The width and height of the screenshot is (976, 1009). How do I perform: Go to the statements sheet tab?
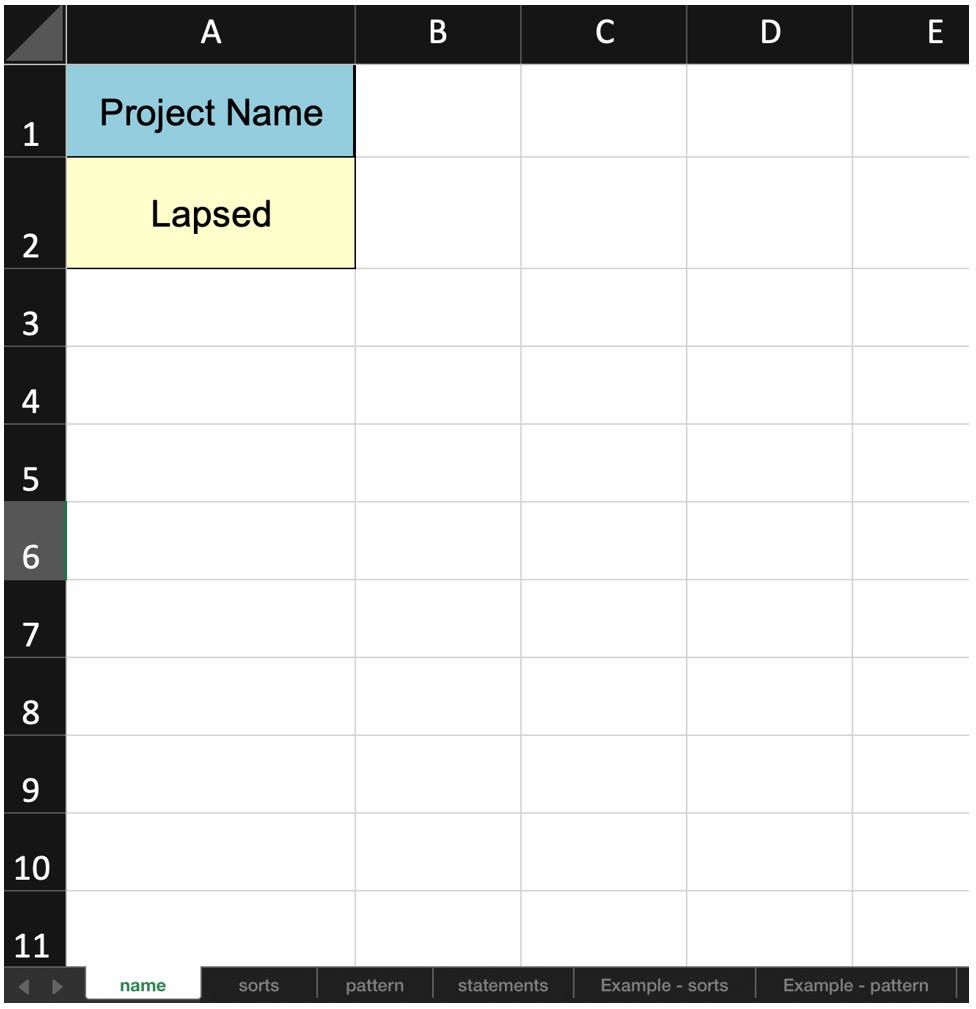(x=502, y=985)
